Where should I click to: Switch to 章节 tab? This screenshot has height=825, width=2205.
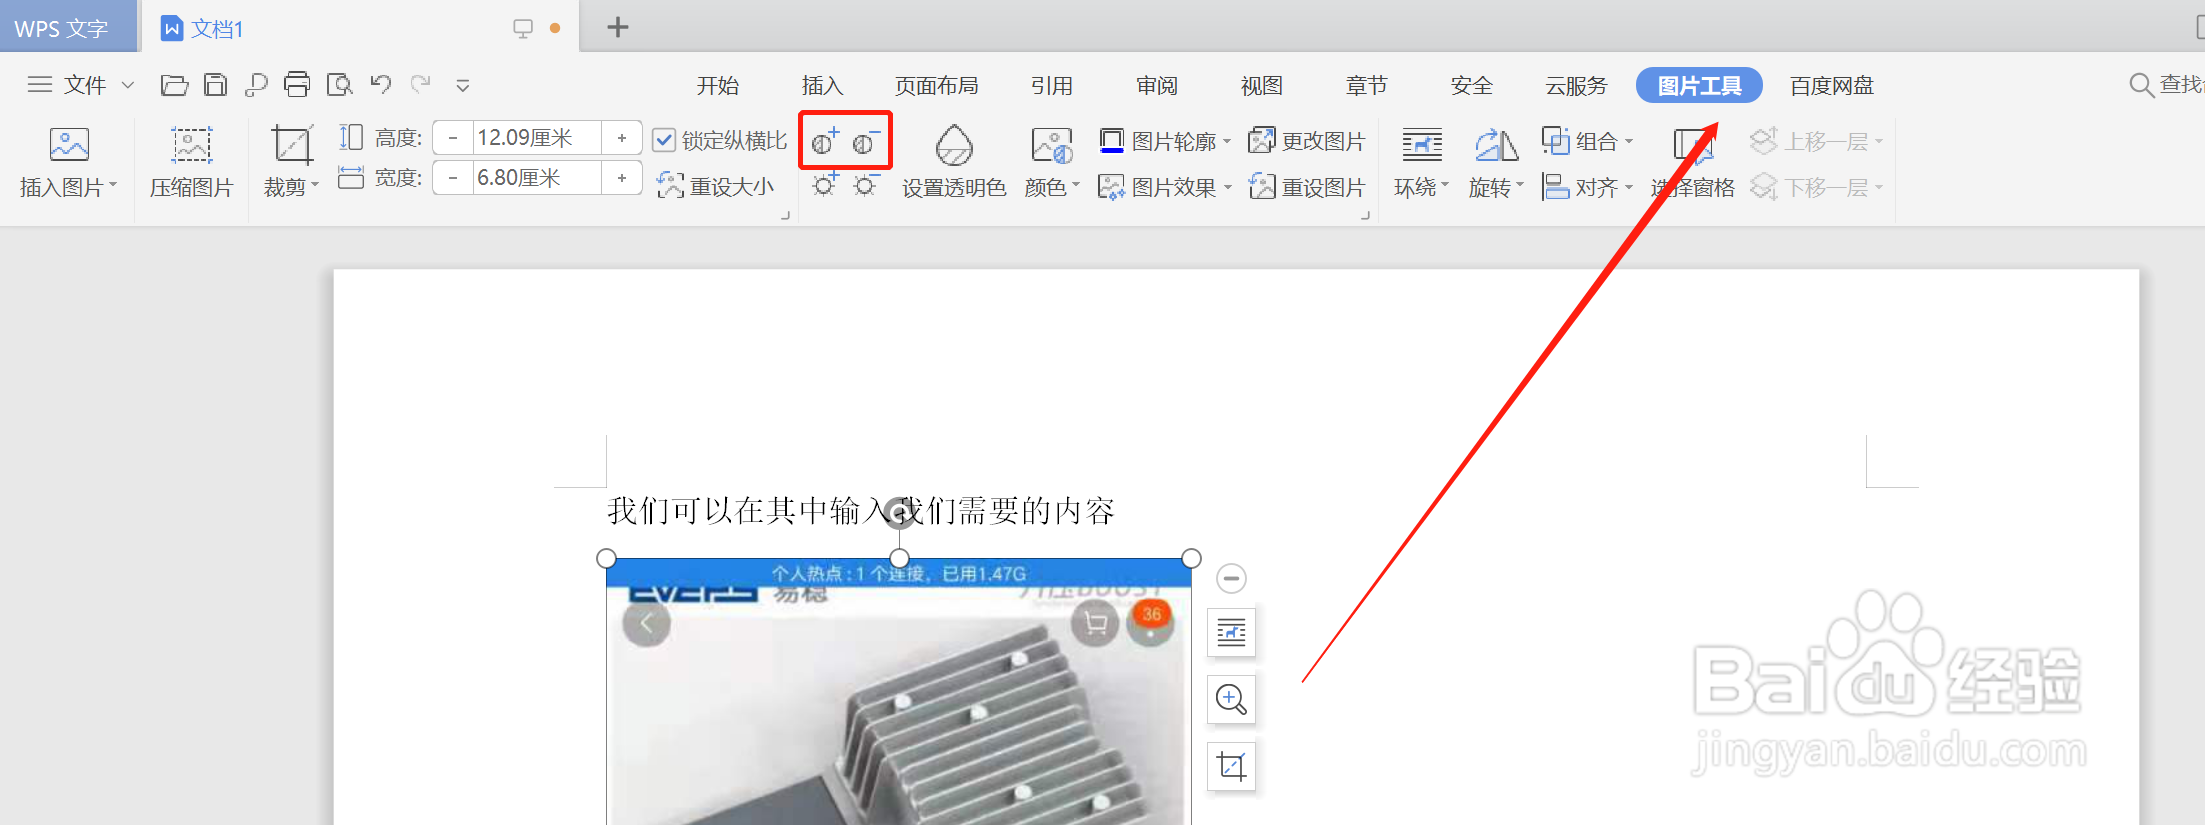coord(1367,86)
